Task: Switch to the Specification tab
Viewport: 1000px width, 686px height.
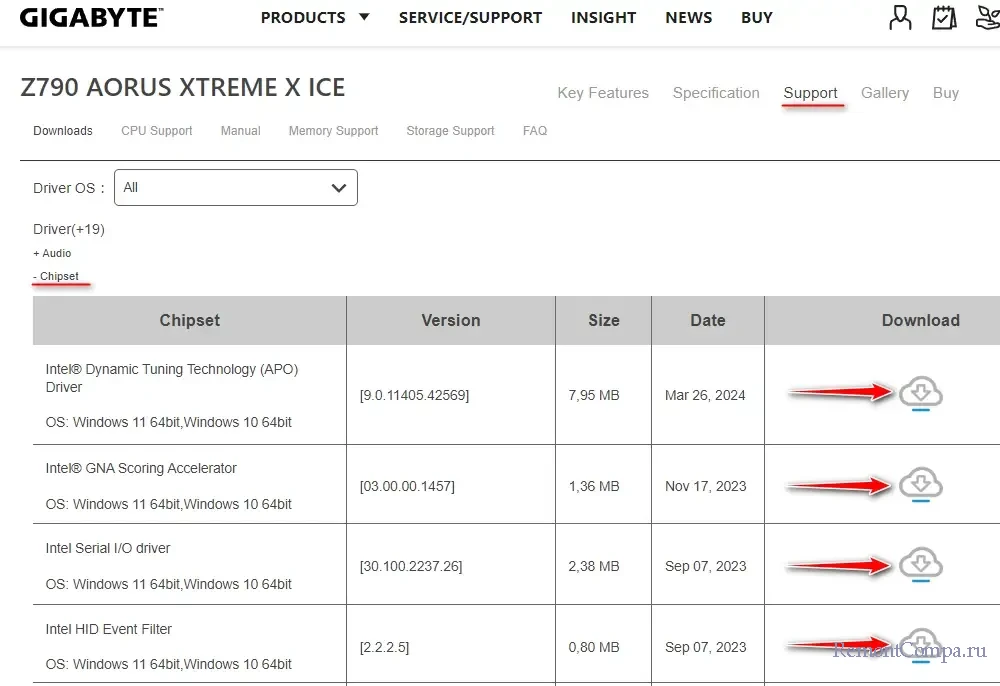Action: [716, 93]
